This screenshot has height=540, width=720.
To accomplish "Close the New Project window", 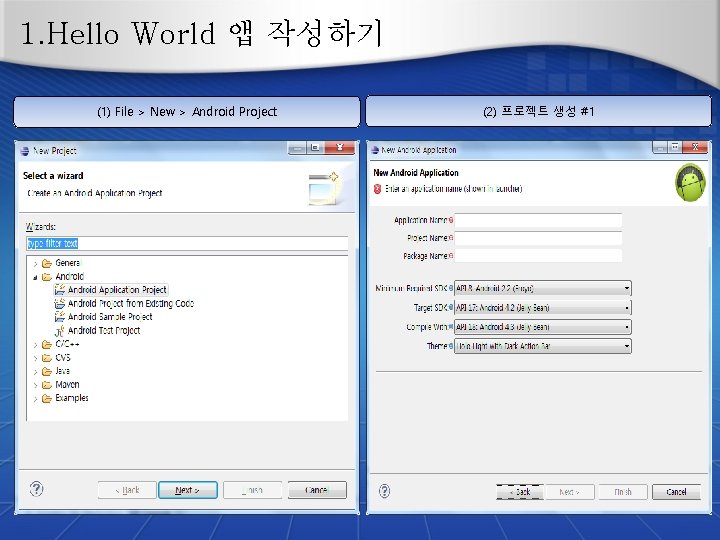I will click(340, 147).
